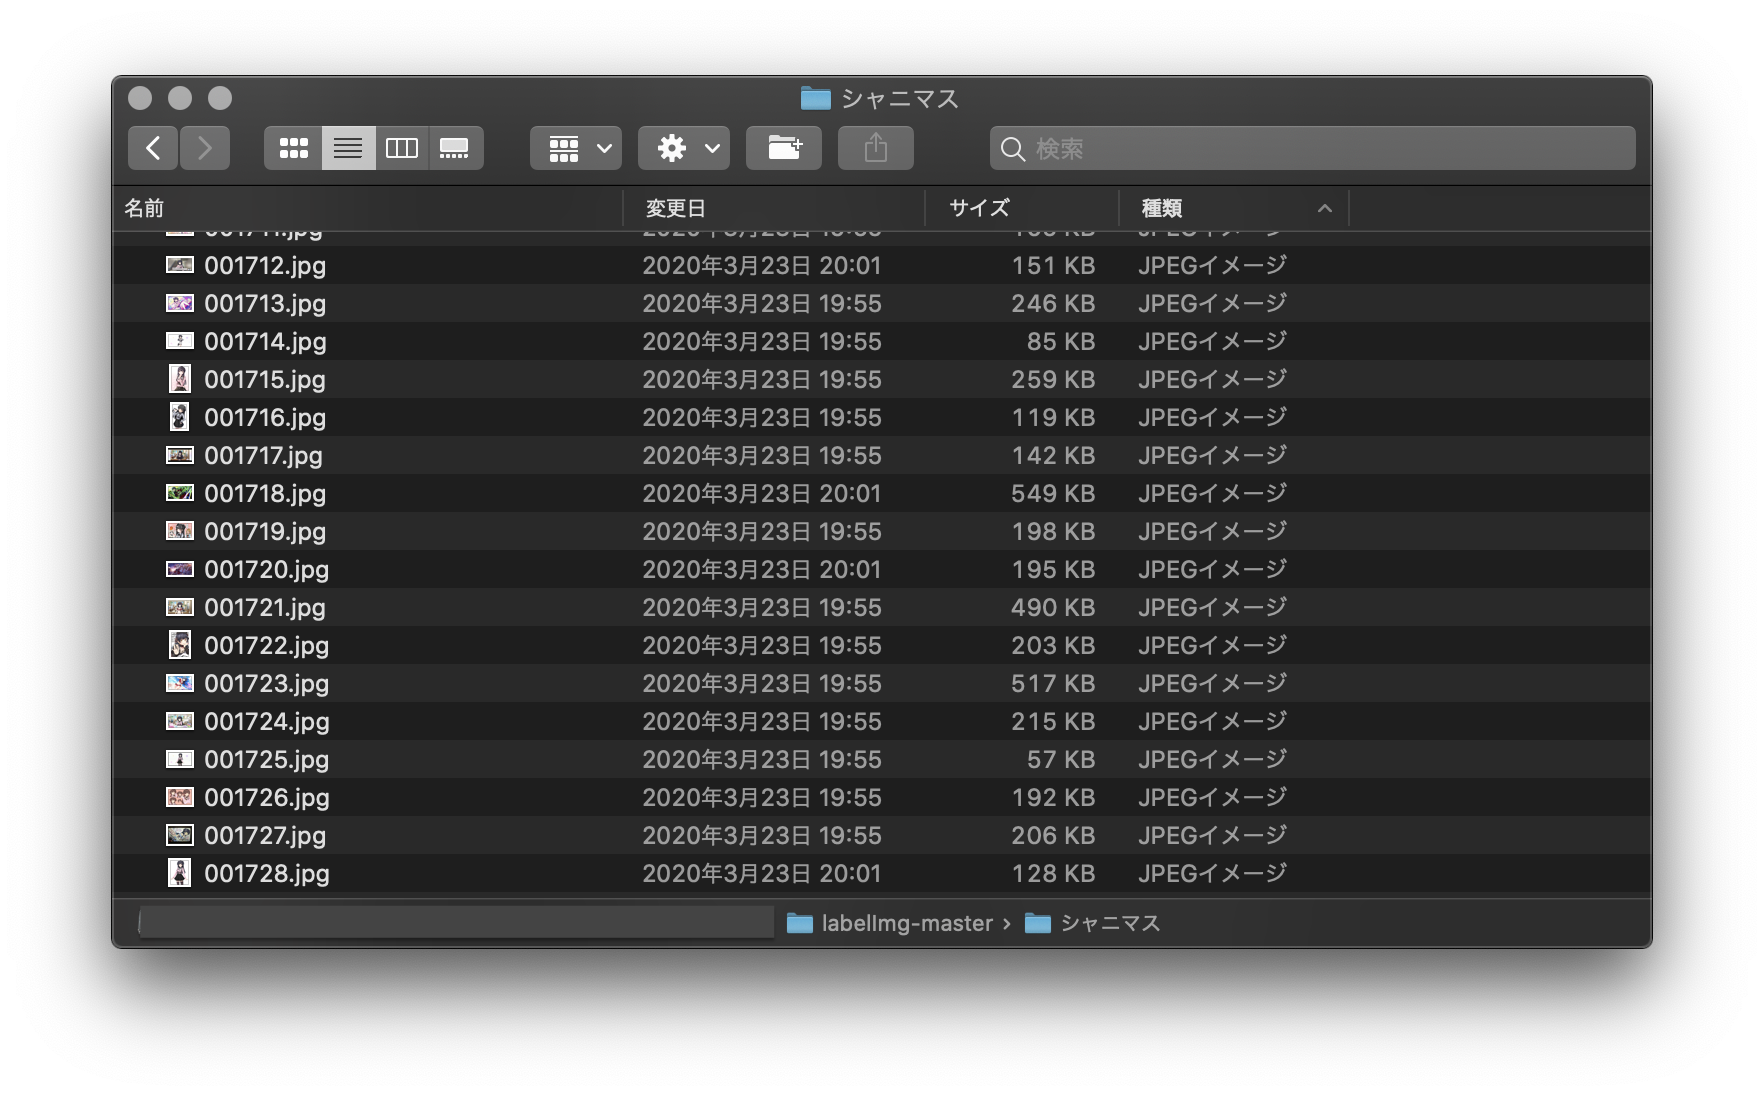Screen dimensions: 1764x1096
Task: Open the gear action menu
Action: pyautogui.click(x=684, y=148)
